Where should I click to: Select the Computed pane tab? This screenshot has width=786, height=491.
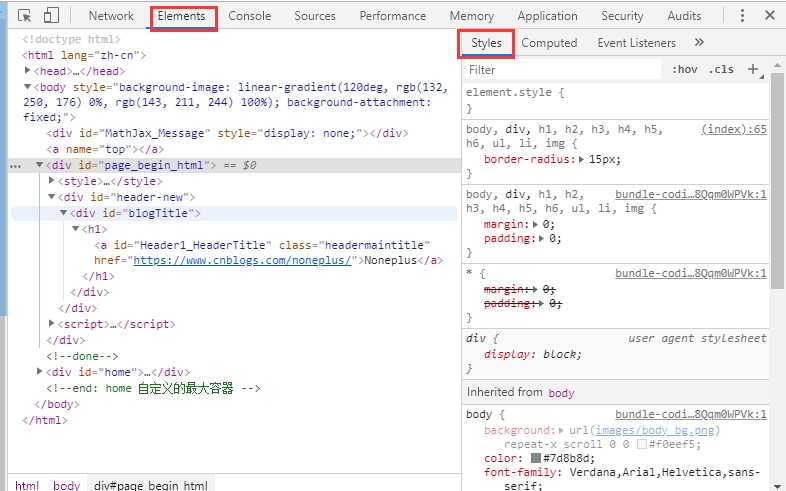coord(549,43)
